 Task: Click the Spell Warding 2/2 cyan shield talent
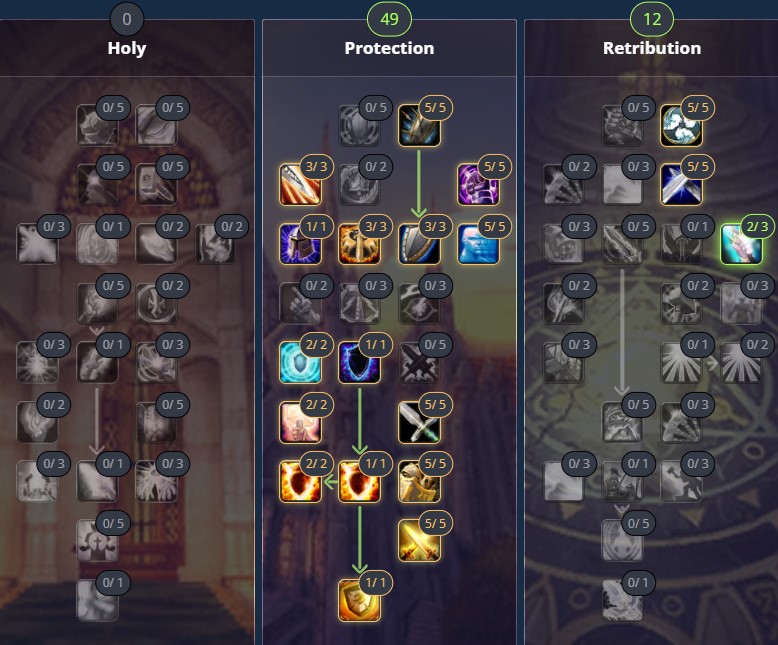point(300,362)
